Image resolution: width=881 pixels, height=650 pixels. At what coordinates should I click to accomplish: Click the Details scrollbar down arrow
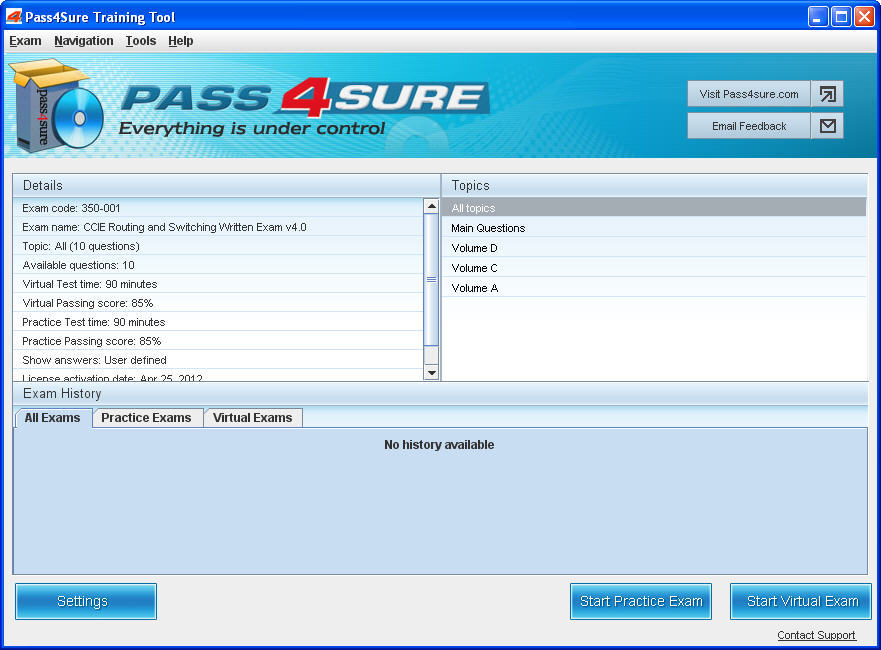coord(432,372)
